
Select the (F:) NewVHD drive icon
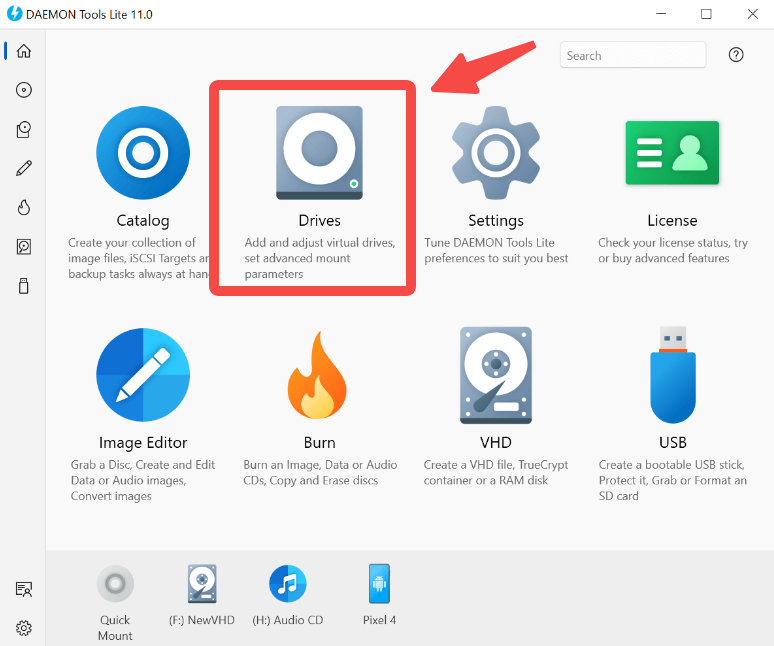[x=202, y=583]
